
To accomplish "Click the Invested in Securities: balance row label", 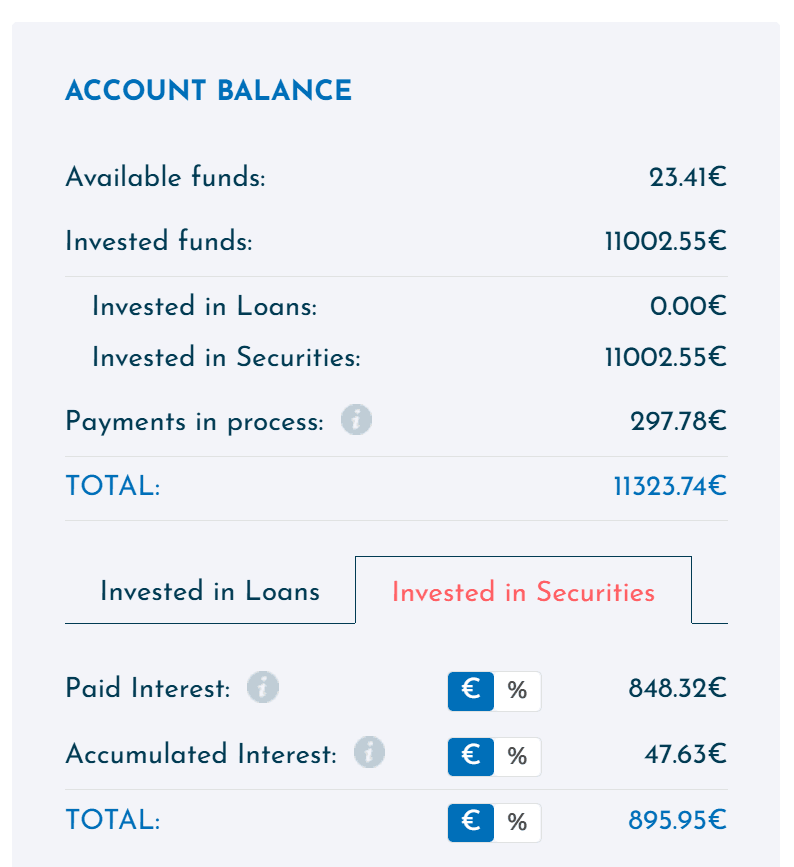I will click(226, 357).
